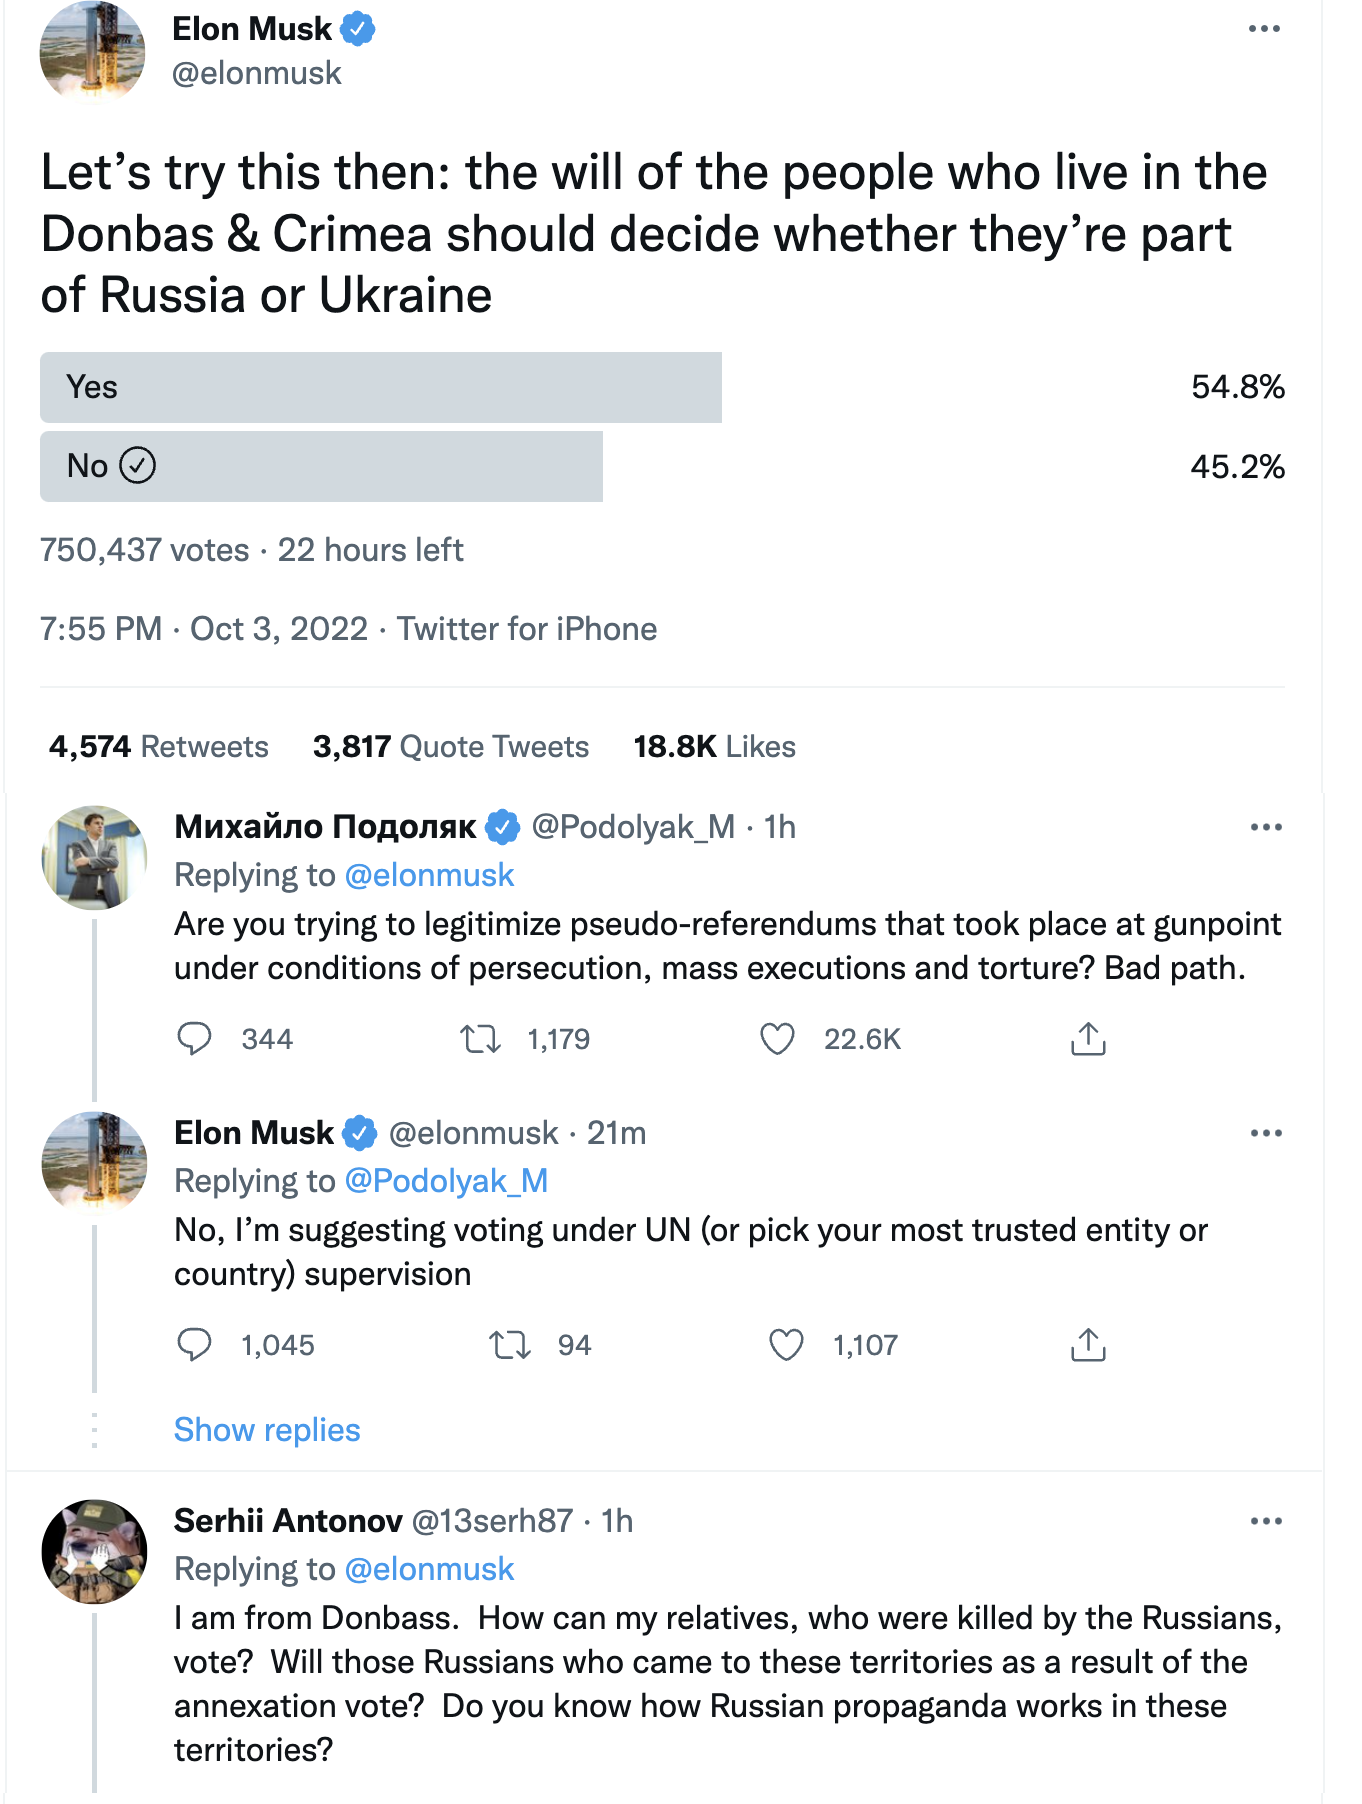Open more options menu on Podolyak's reply
The width and height of the screenshot is (1362, 1804).
point(1266,827)
